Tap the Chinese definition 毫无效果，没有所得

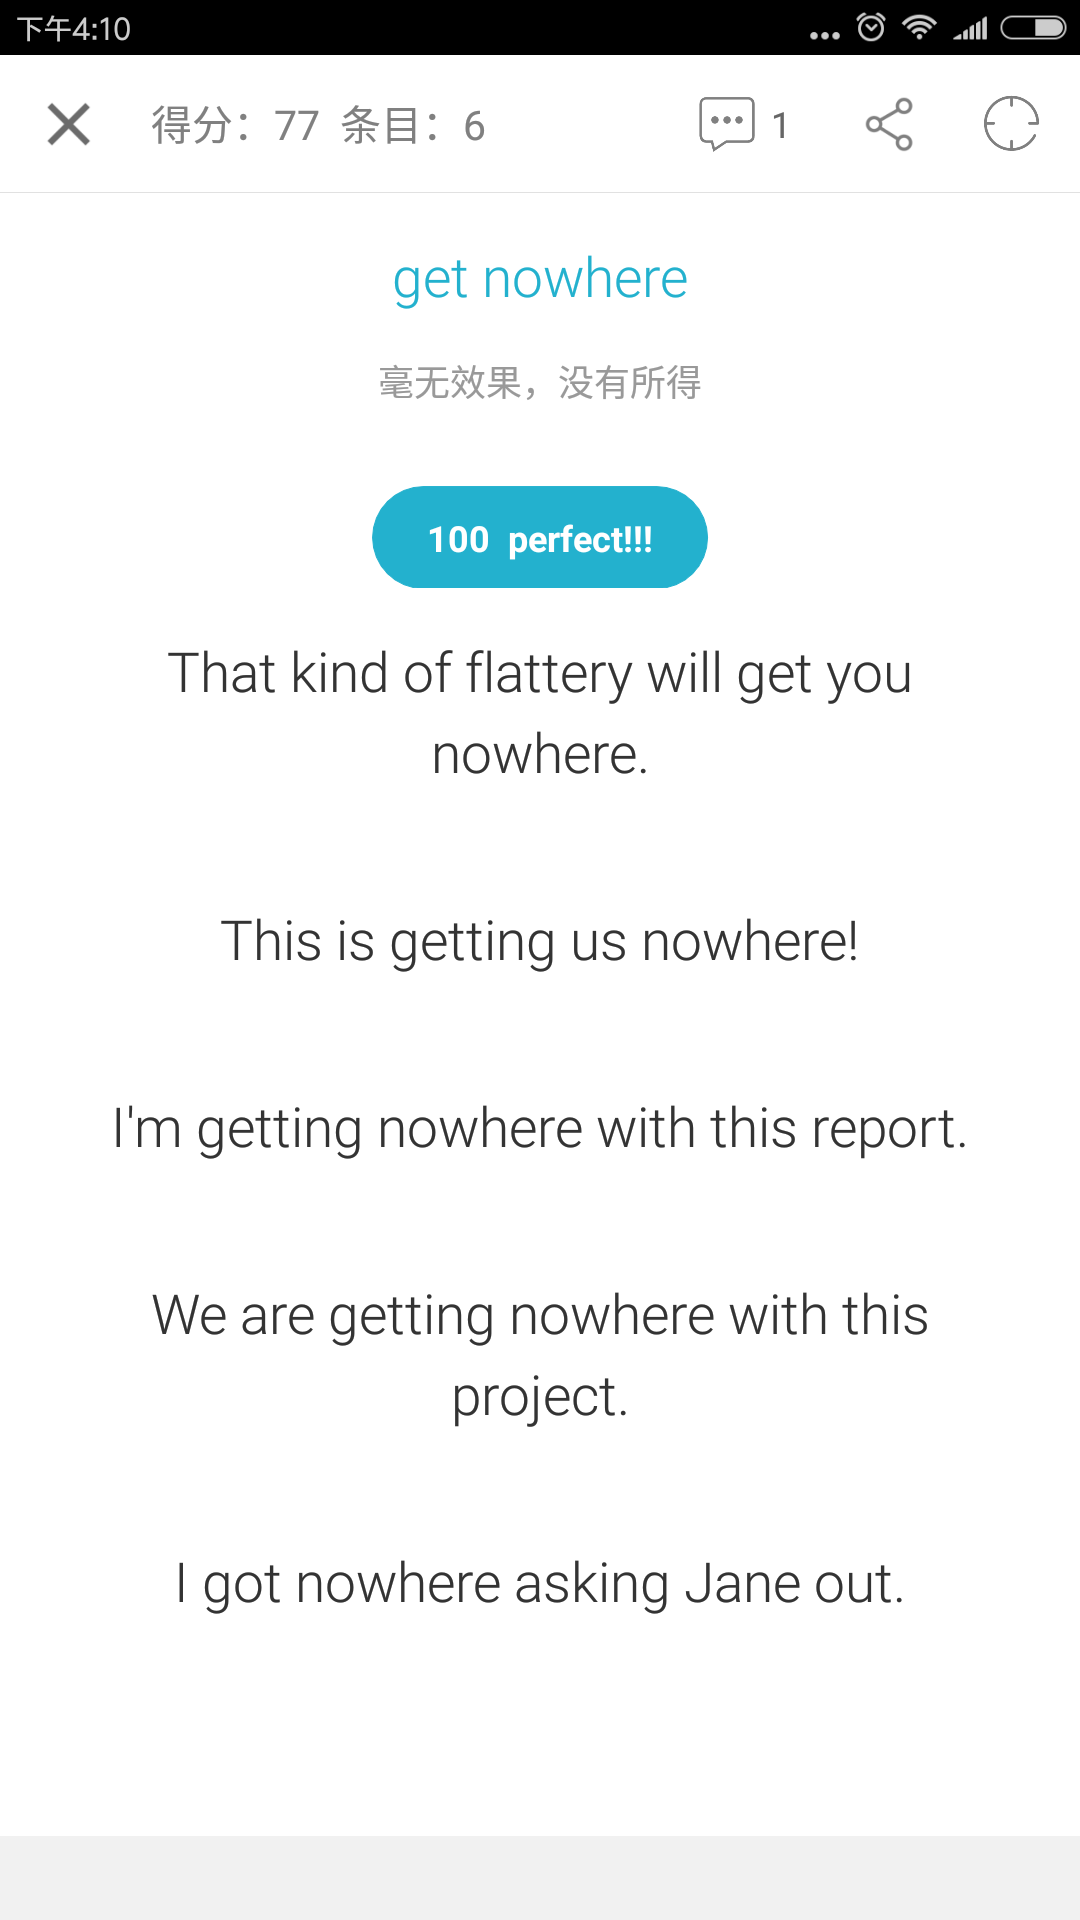540,382
